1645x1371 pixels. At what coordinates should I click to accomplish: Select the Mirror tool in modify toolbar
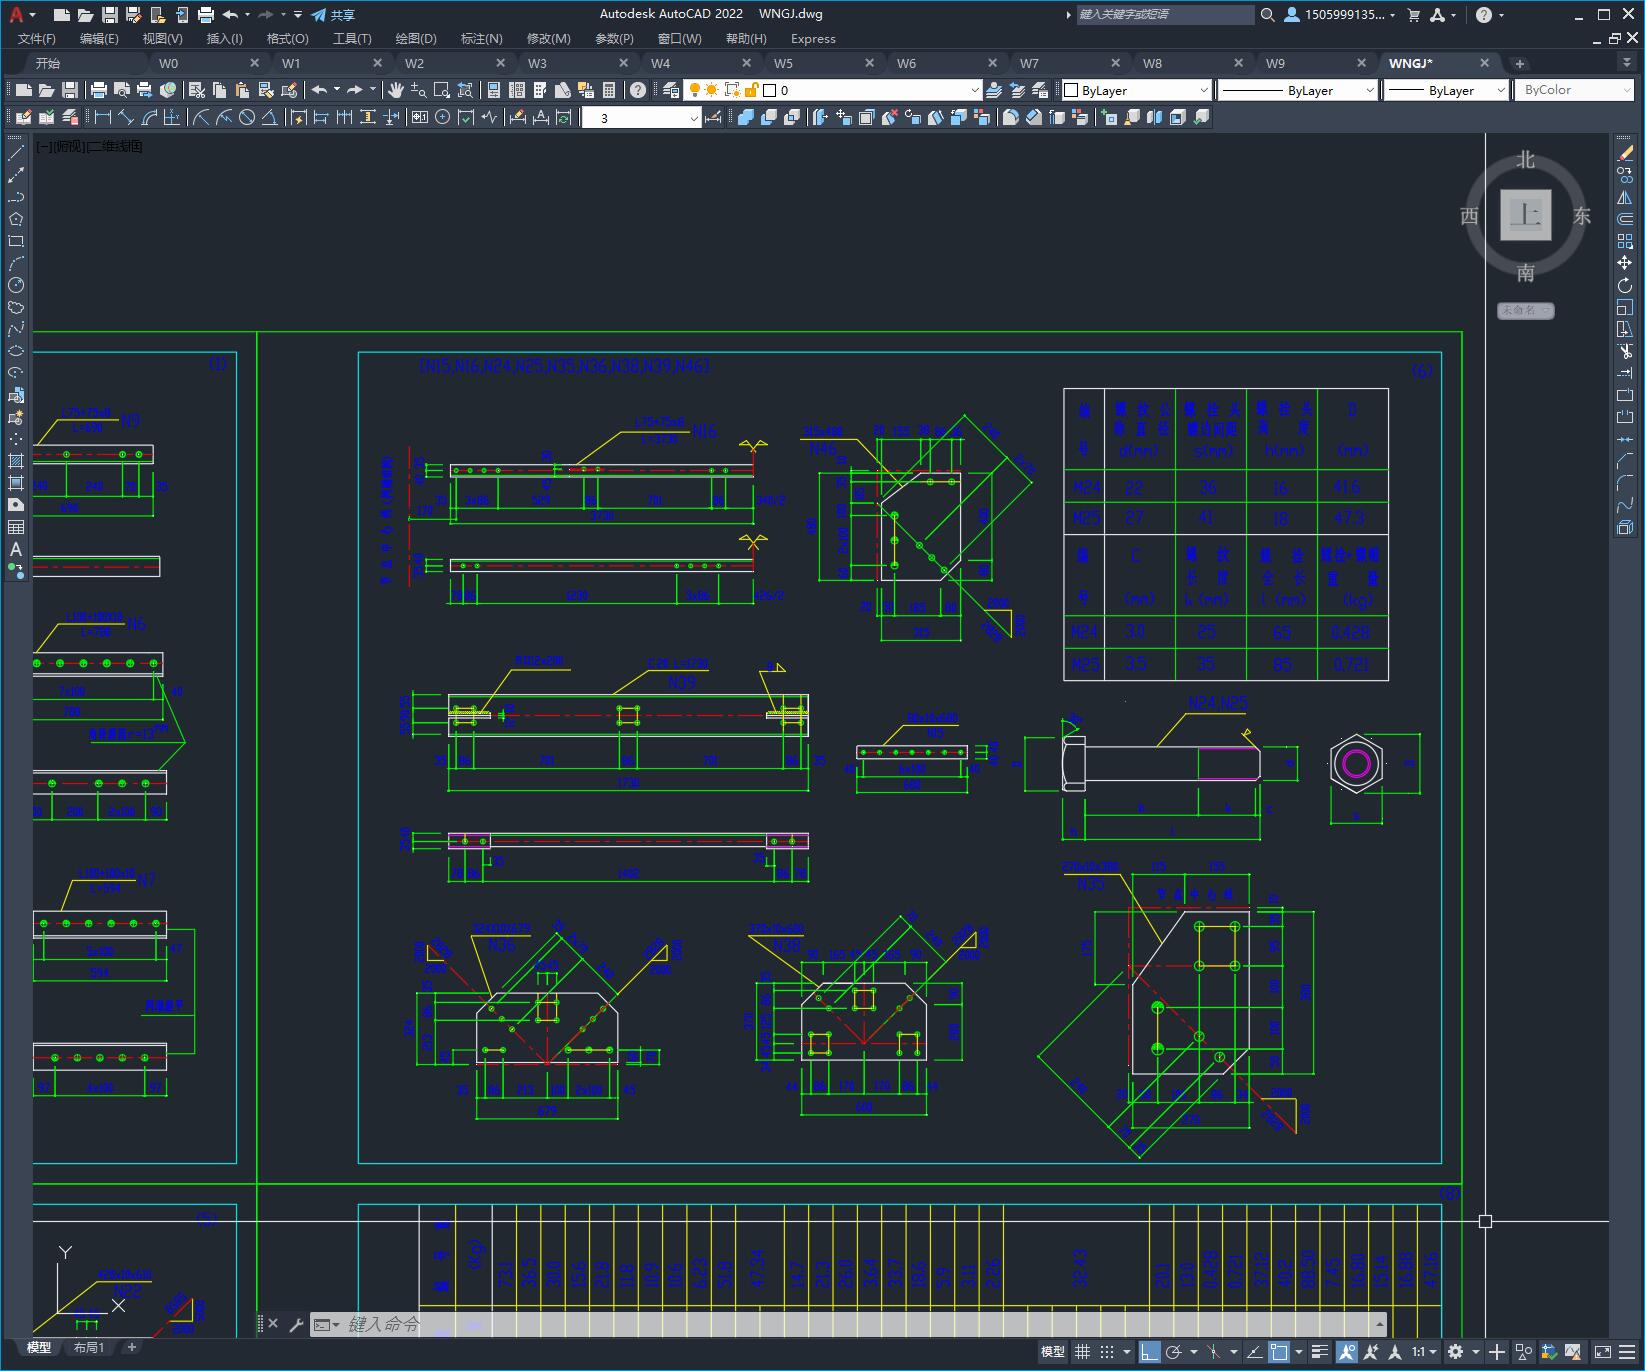click(1625, 197)
